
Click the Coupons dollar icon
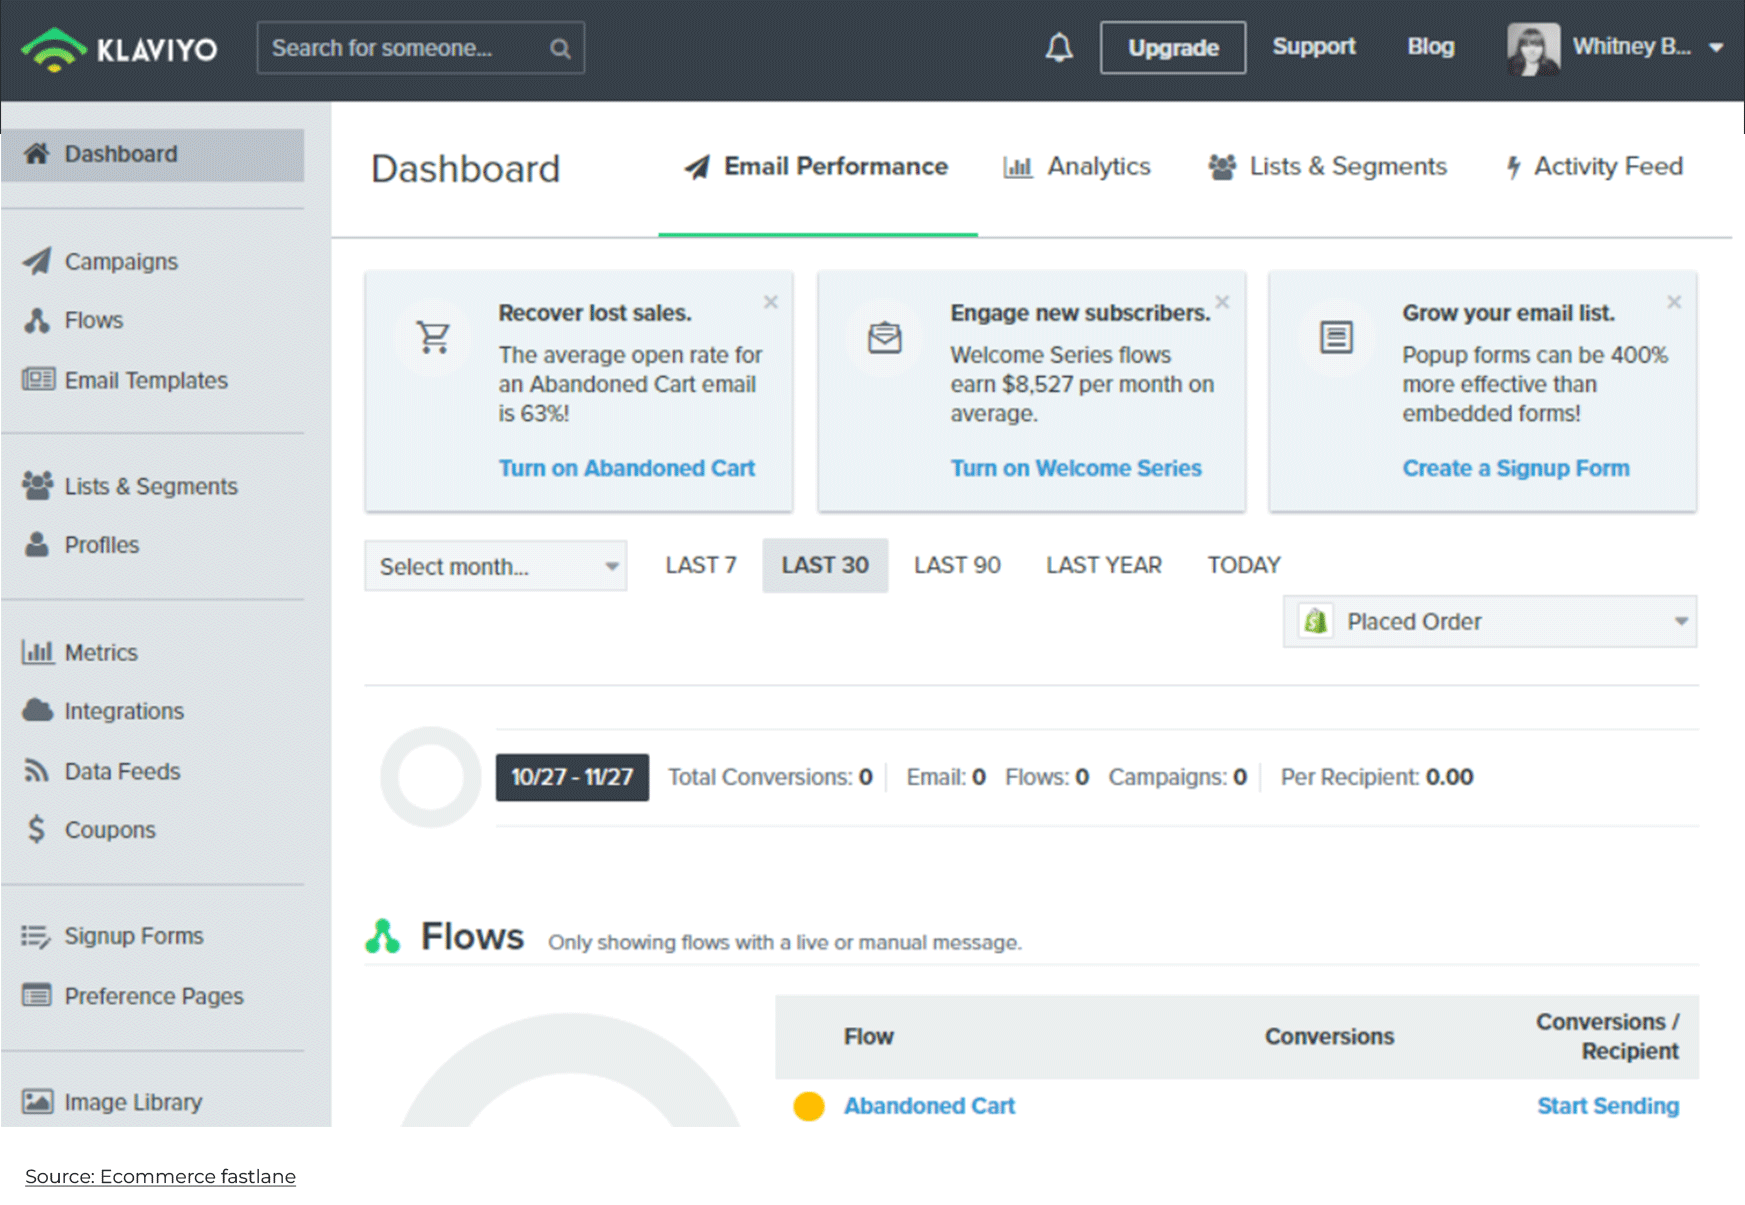pyautogui.click(x=37, y=829)
